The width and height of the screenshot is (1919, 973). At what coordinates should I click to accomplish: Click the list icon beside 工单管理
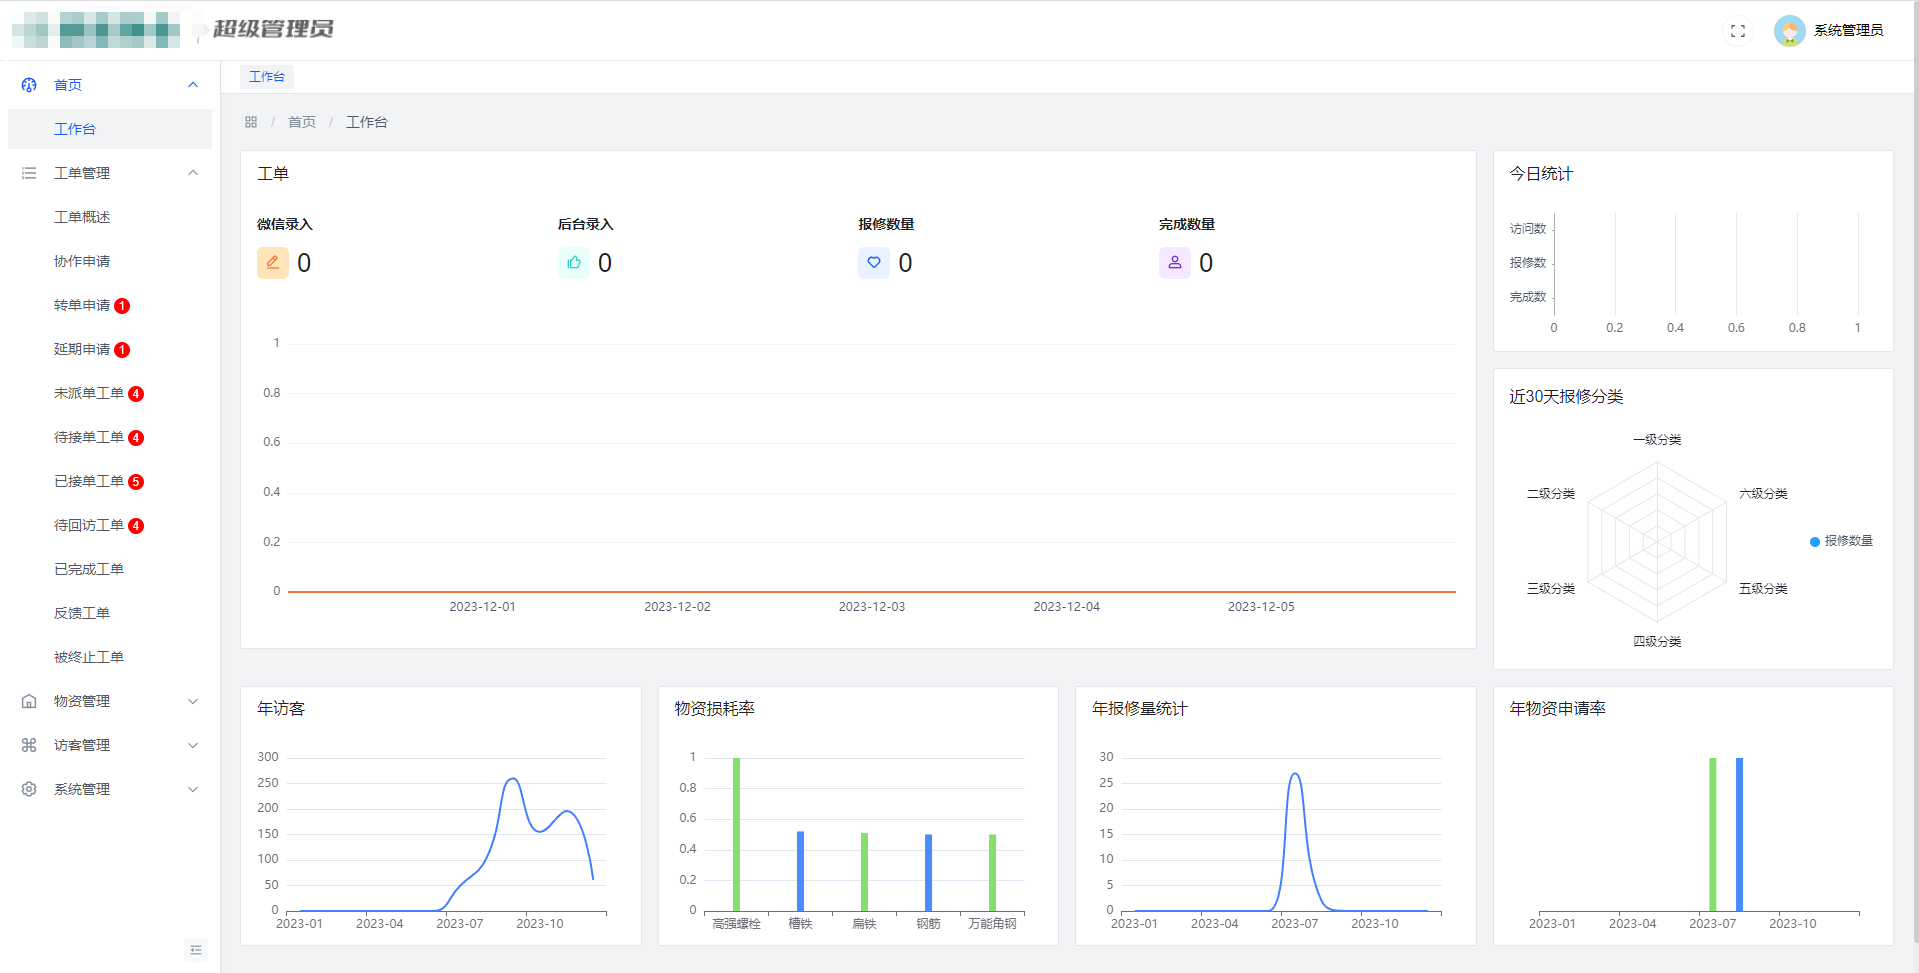click(x=29, y=173)
